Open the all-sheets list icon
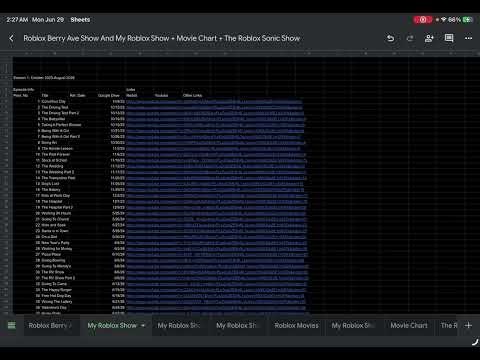The width and height of the screenshot is (480, 360). pyautogui.click(x=12, y=325)
